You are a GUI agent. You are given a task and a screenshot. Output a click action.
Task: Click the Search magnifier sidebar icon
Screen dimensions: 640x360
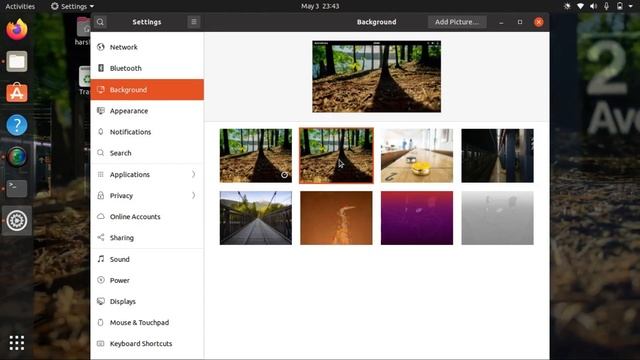pyautogui.click(x=101, y=153)
